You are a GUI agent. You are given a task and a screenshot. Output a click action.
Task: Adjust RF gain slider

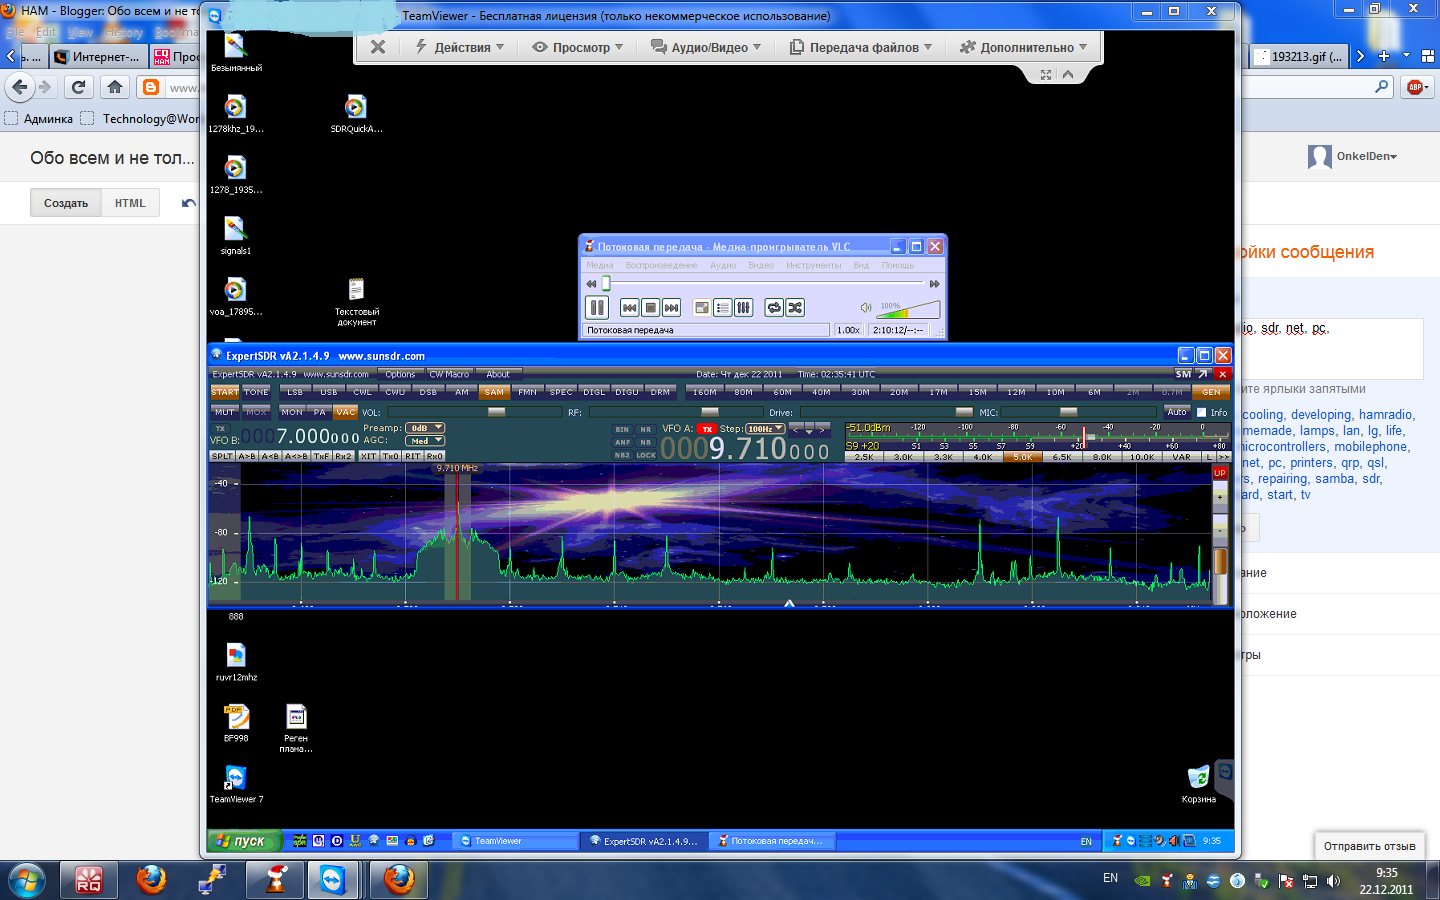675,412
